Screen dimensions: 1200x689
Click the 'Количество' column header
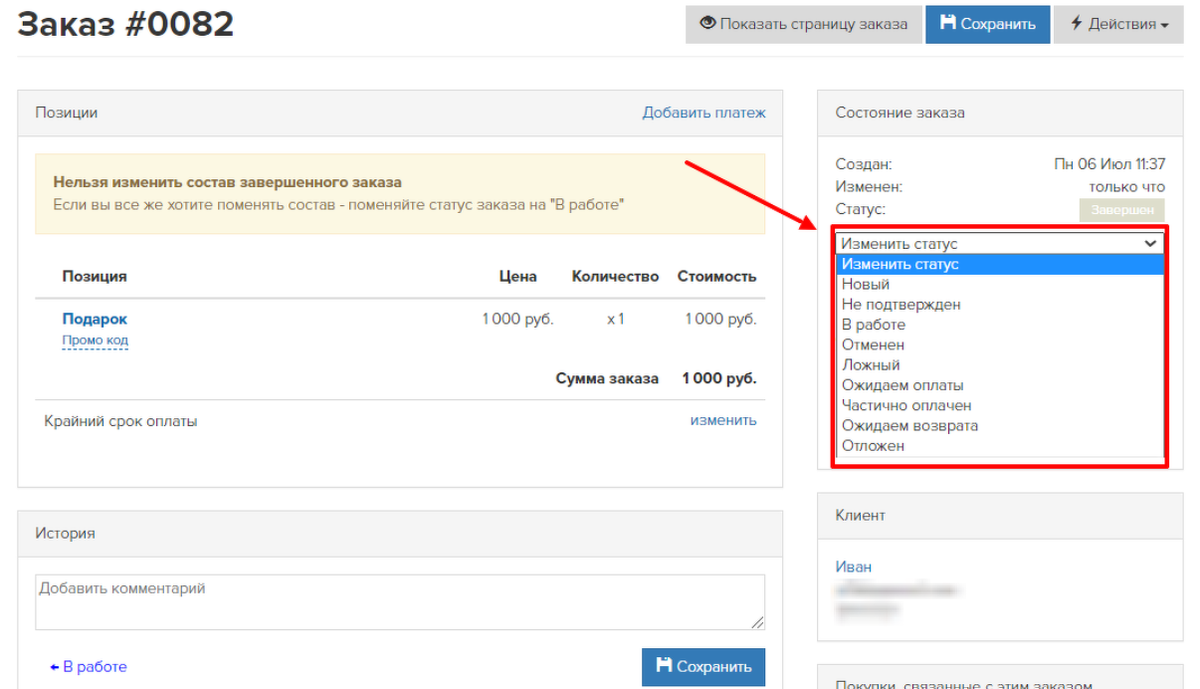[x=615, y=276]
